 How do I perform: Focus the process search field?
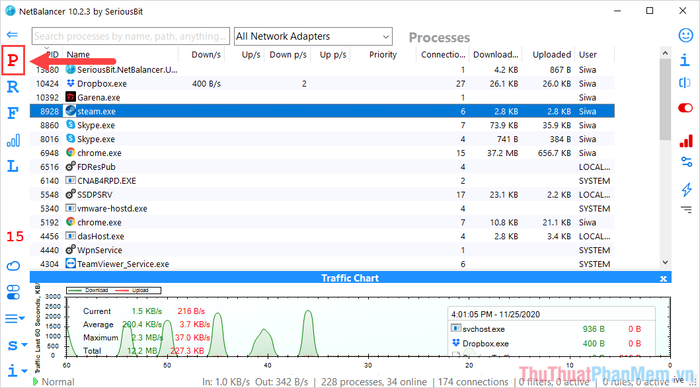pyautogui.click(x=130, y=36)
